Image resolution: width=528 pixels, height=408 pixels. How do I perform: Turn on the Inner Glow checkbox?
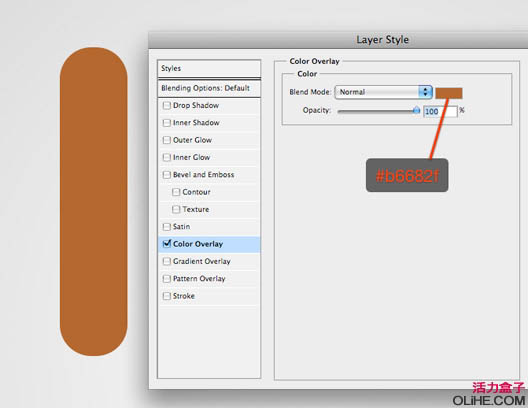click(x=167, y=157)
